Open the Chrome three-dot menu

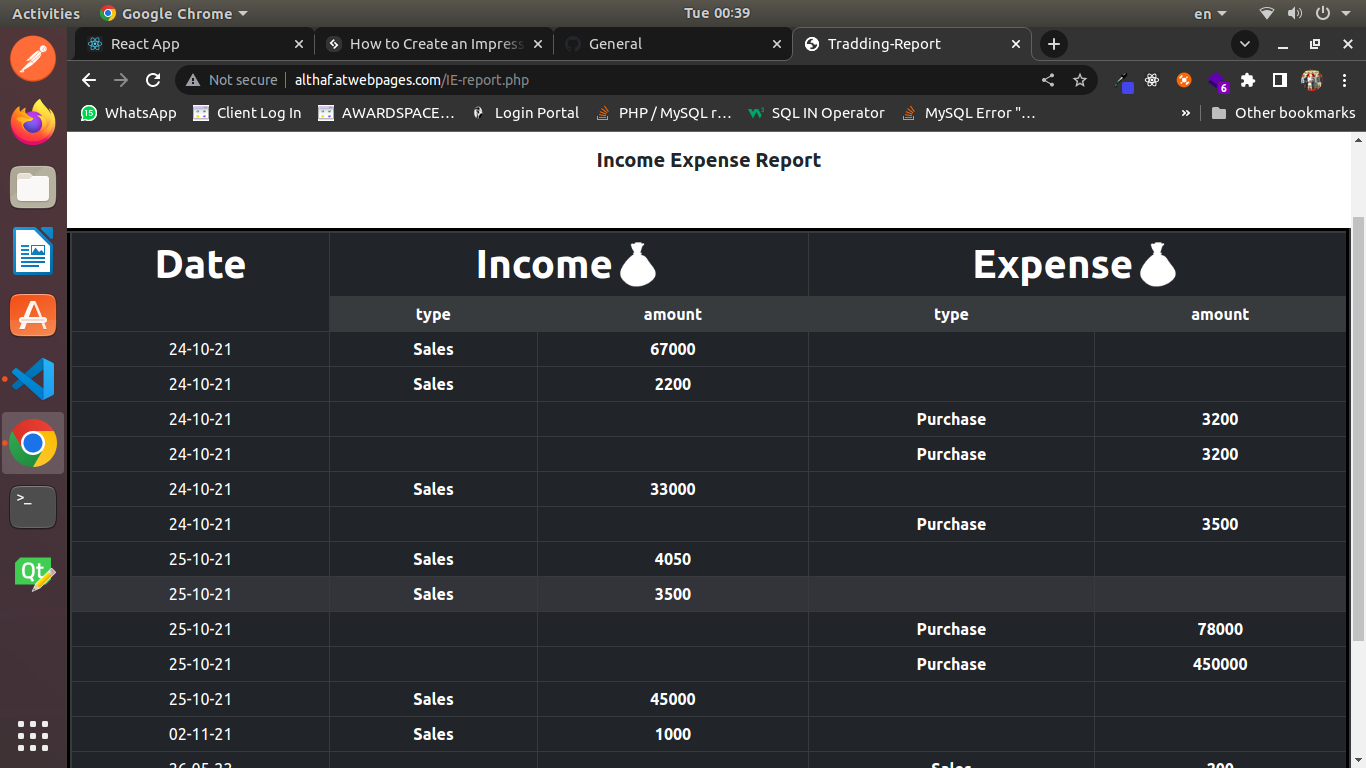[x=1344, y=80]
